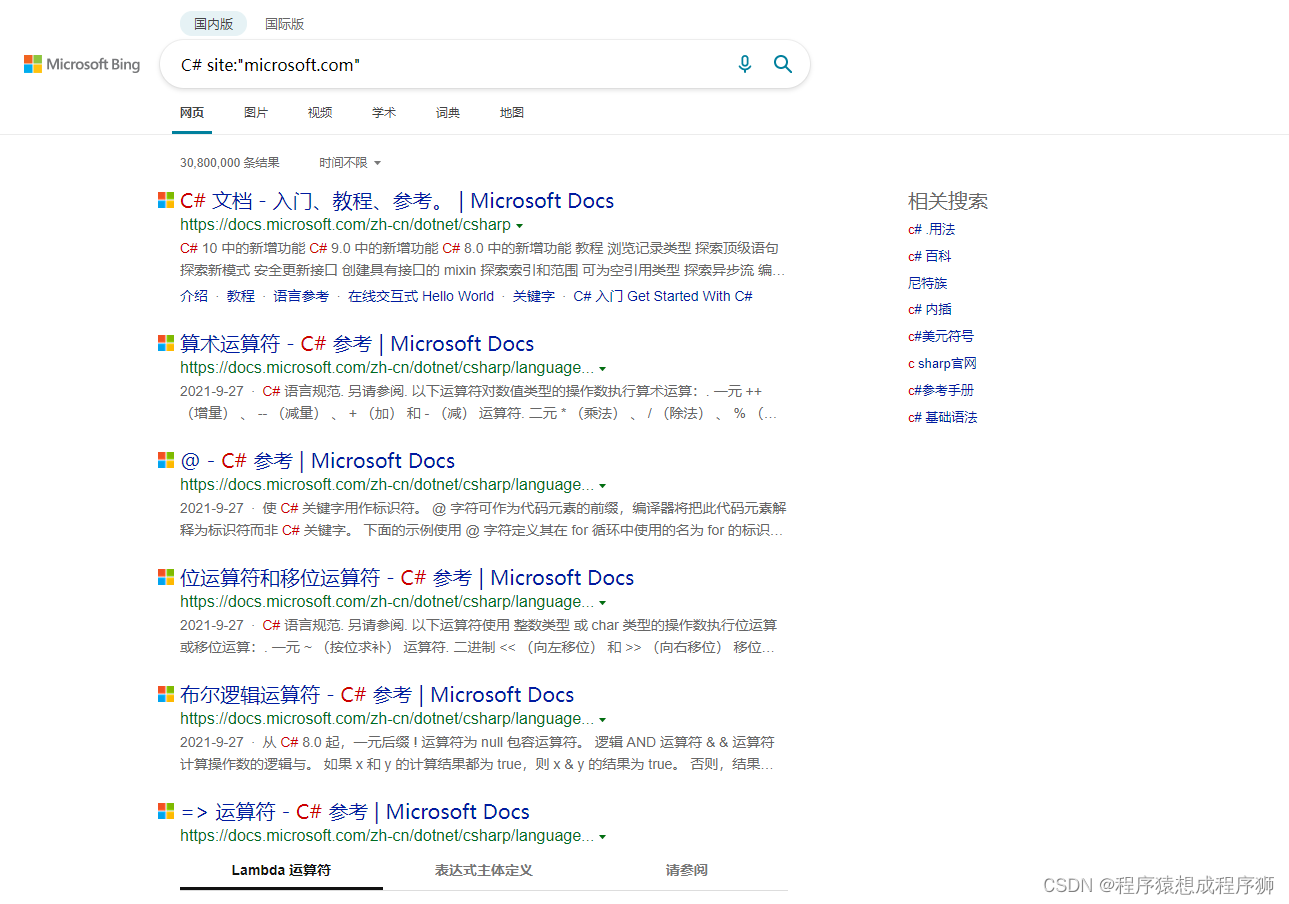Click the 语言参考 sublink
The height and width of the screenshot is (904, 1289).
pyautogui.click(x=301, y=296)
